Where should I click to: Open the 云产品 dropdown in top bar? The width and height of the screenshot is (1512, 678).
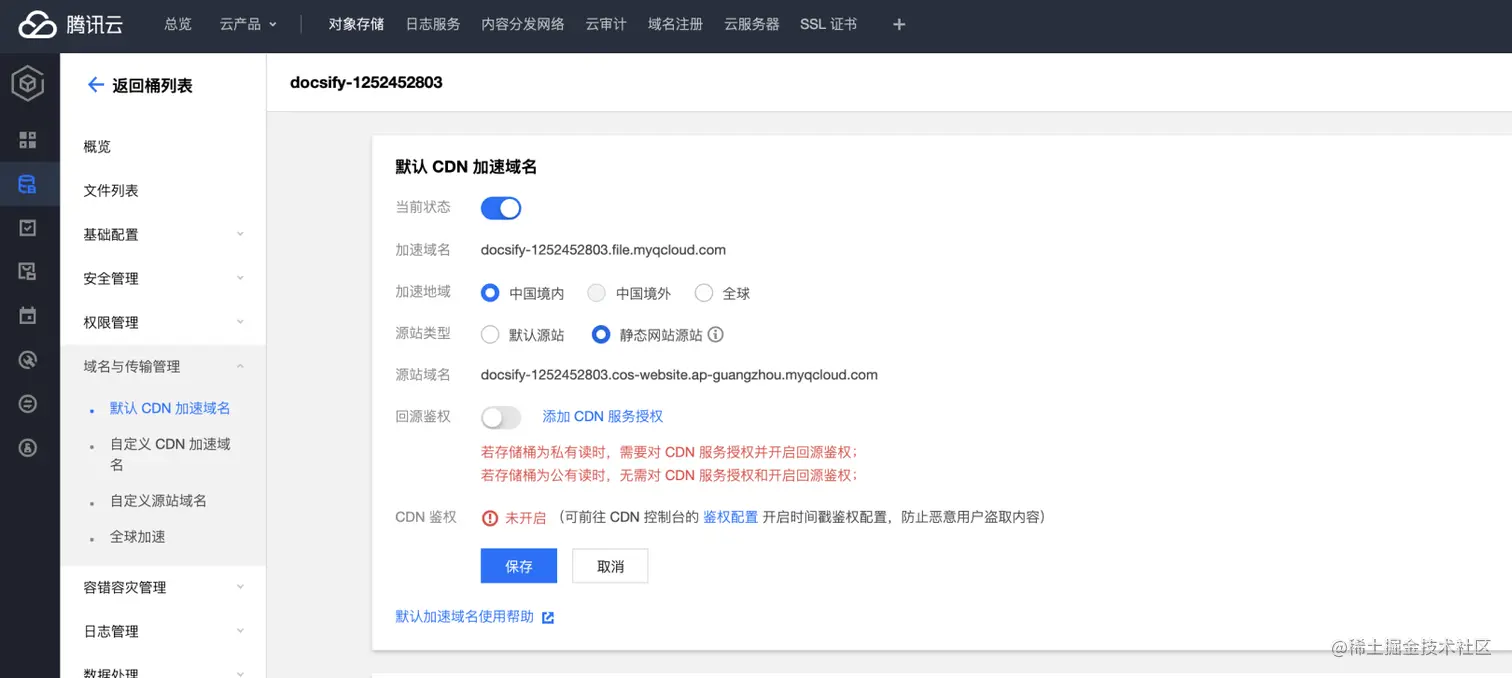click(249, 24)
